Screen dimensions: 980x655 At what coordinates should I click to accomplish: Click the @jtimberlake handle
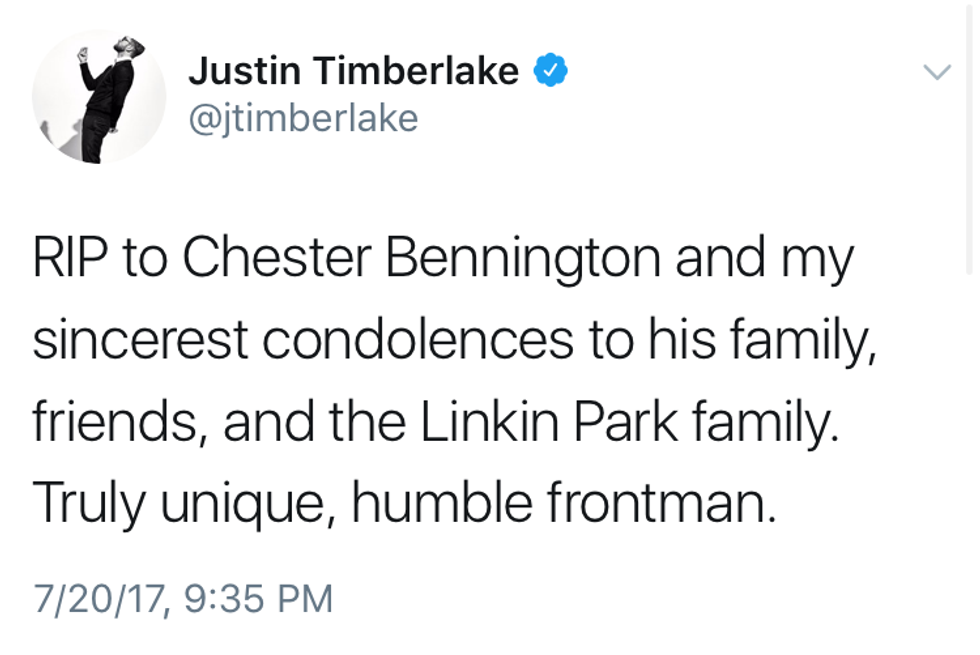pyautogui.click(x=303, y=119)
